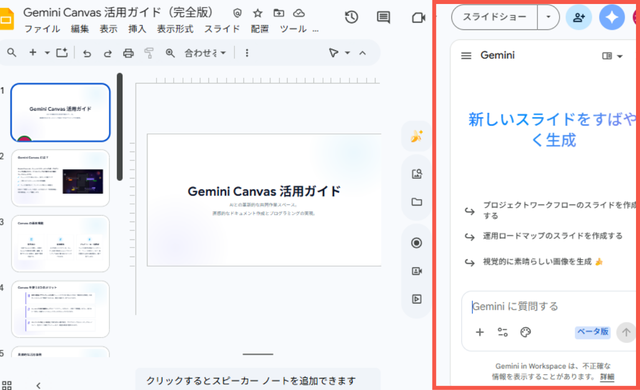Redo the last action
640x390 pixels.
(x=107, y=53)
